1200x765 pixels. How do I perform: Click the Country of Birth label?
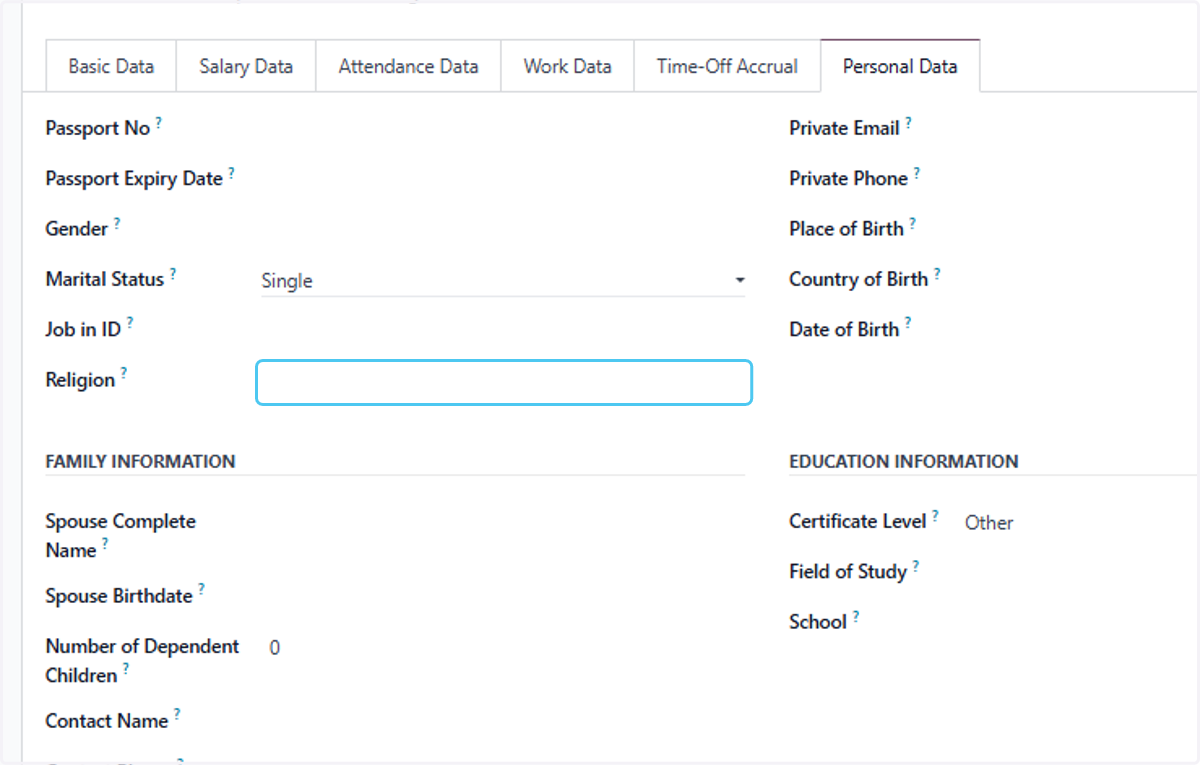click(859, 279)
